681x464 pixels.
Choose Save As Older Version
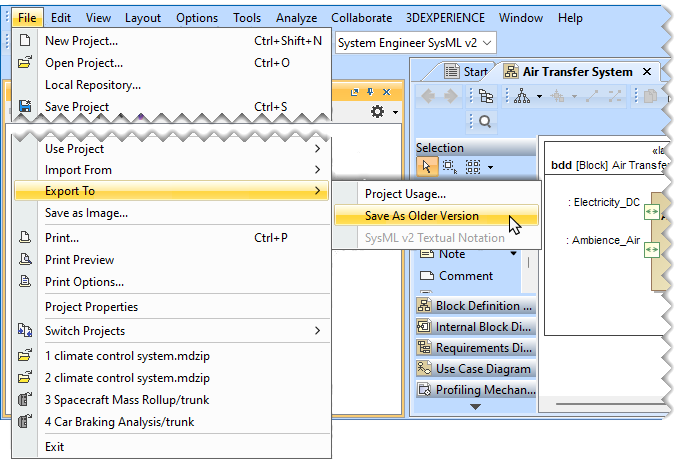(436, 215)
